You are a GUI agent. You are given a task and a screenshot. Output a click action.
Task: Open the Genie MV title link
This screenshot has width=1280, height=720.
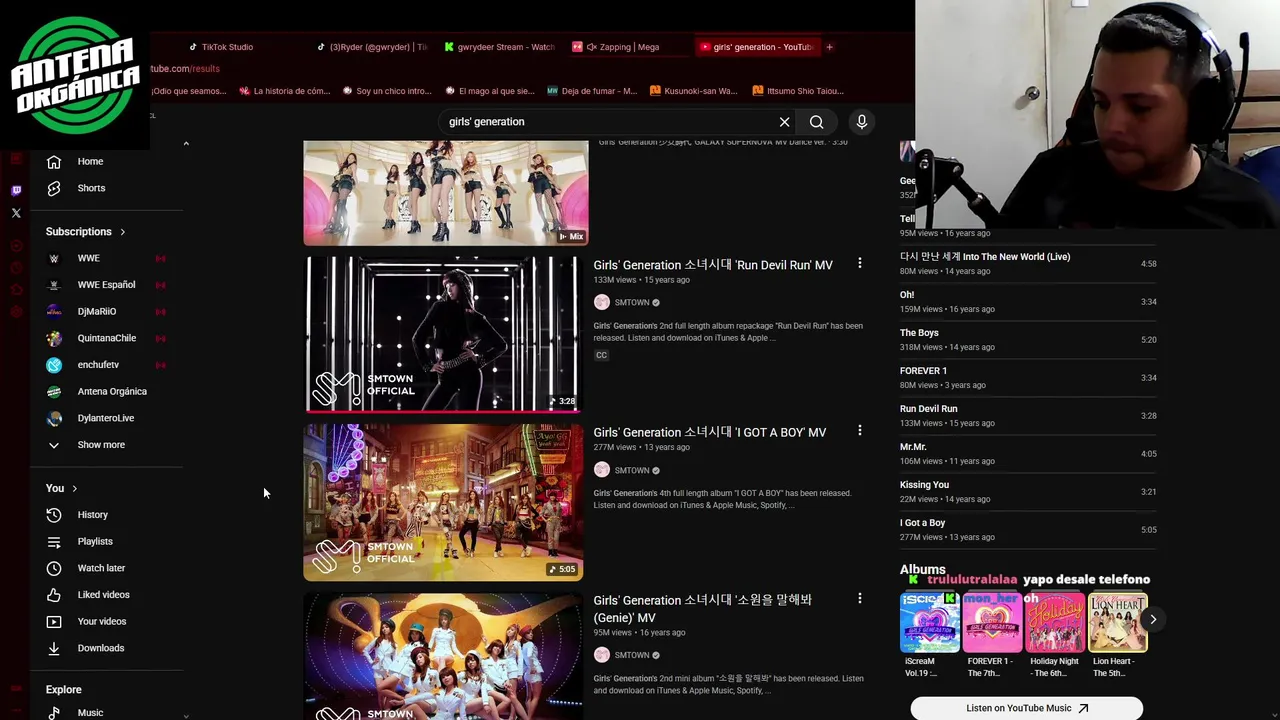tap(703, 608)
